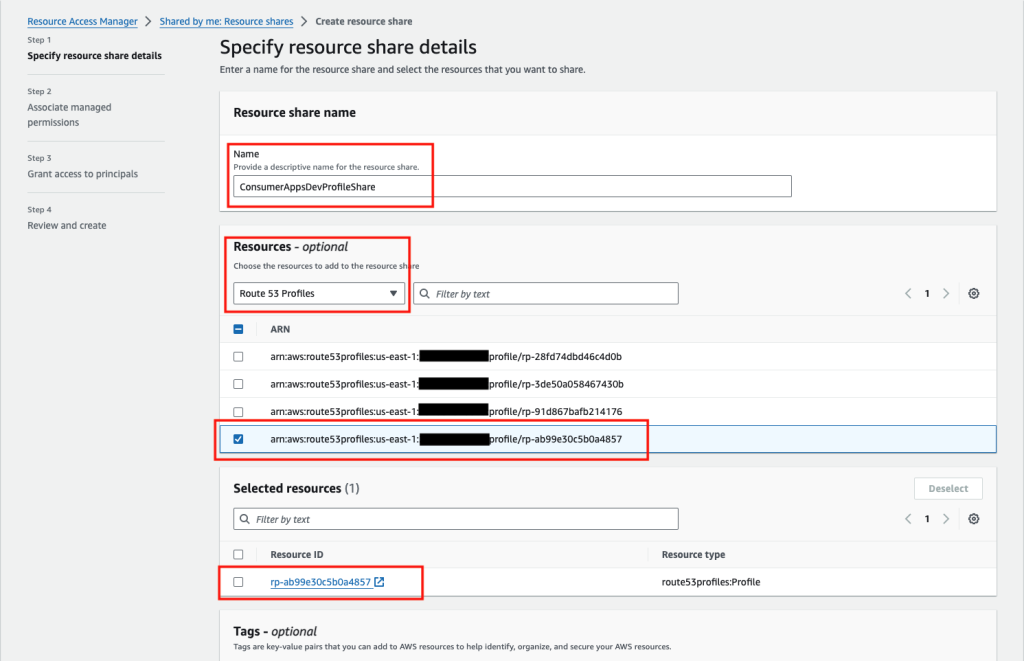Check the ARN ending in rp-28fd74dbd46c4d0b
Screen dimensions: 1024x661
[238, 356]
